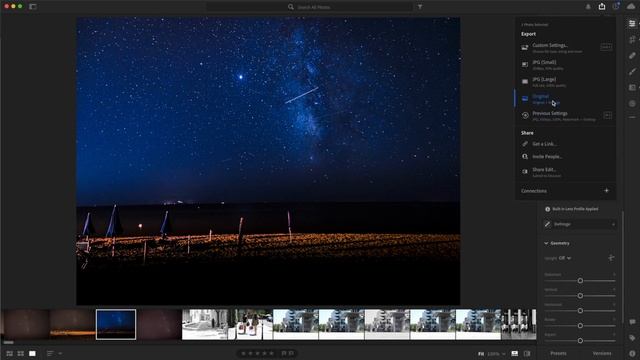Select the selected blue Milky Way thumbnail
This screenshot has width=640, height=360.
(x=116, y=324)
